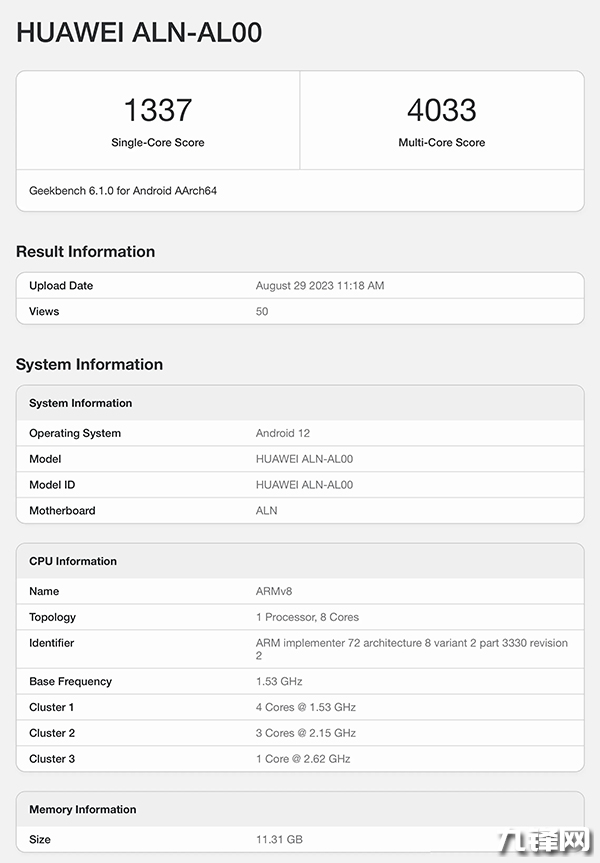Click the Result Information heading
This screenshot has height=863, width=600.
coord(86,252)
